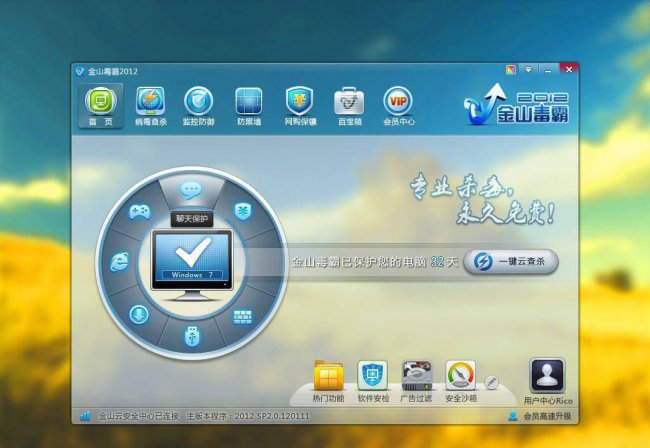Click the shield app icon in title bar
Image resolution: width=650 pixels, height=448 pixels.
(80, 71)
